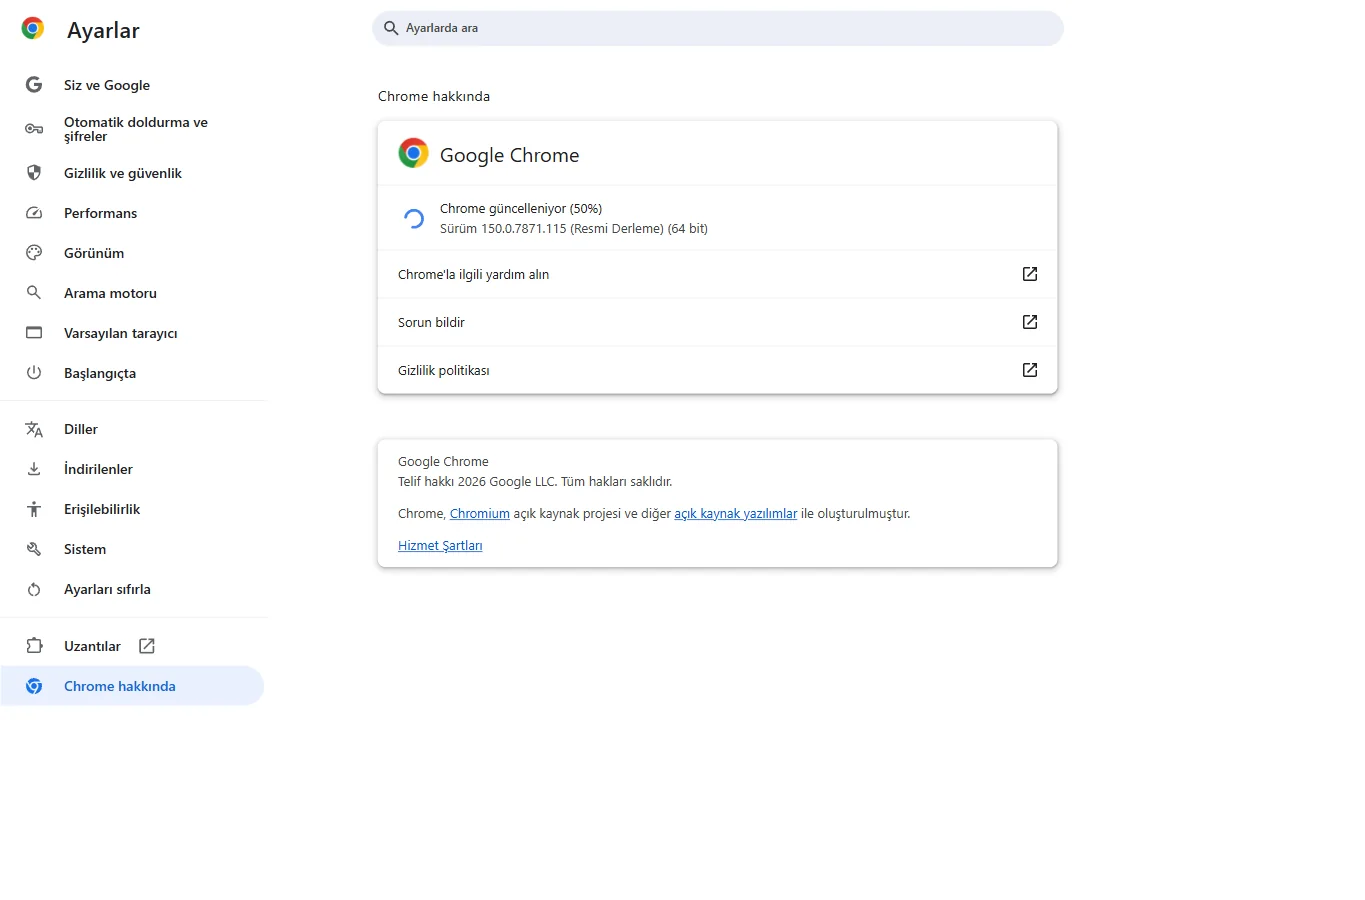Click the key icon for Otomatik doldurma
Screen dimensions: 1365x900
pos(34,129)
